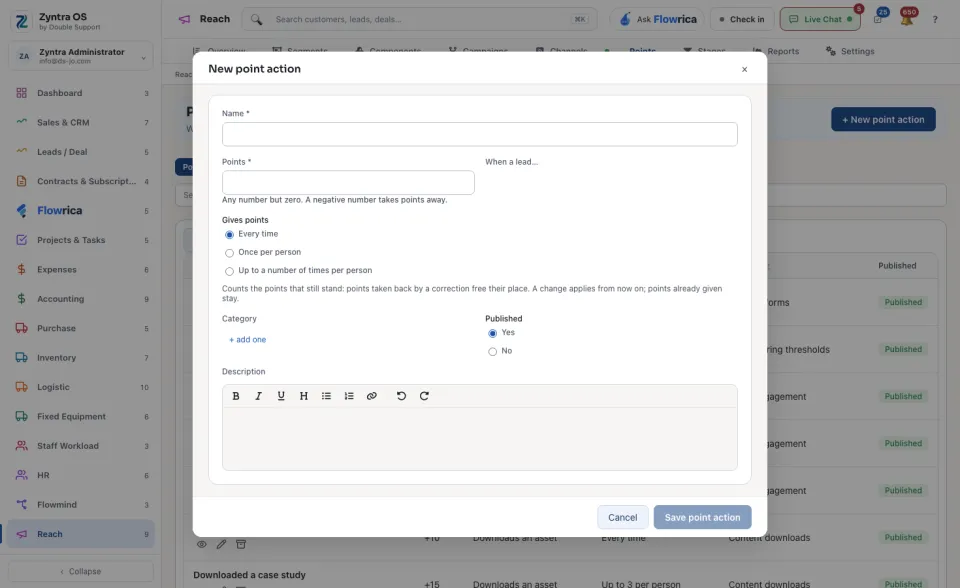Open help question mark icon
The image size is (960, 588).
(x=935, y=20)
